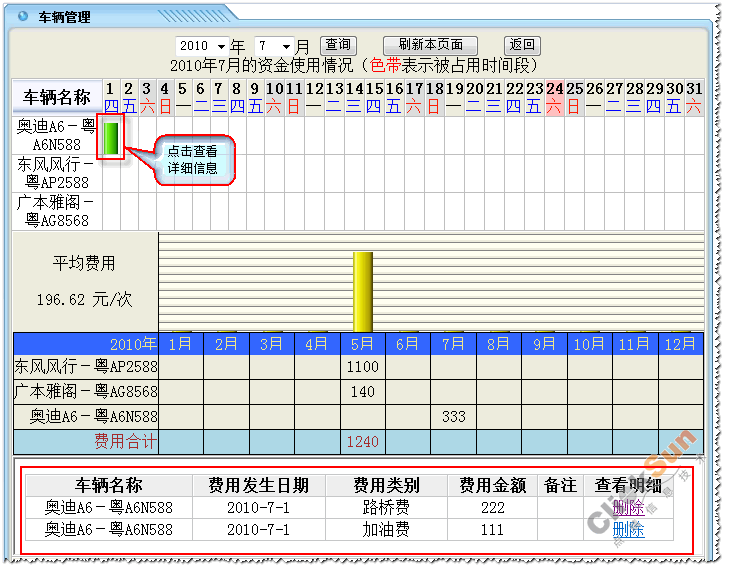Click the 9月 column header
730x572 pixels.
[544, 344]
